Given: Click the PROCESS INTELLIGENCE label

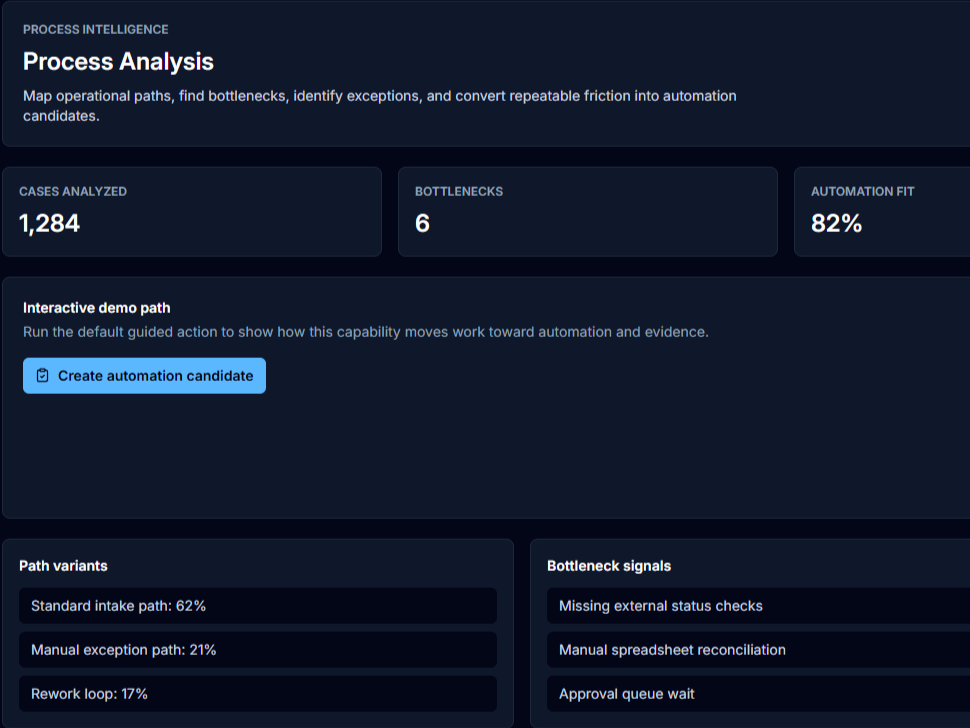Looking at the screenshot, I should [x=95, y=29].
